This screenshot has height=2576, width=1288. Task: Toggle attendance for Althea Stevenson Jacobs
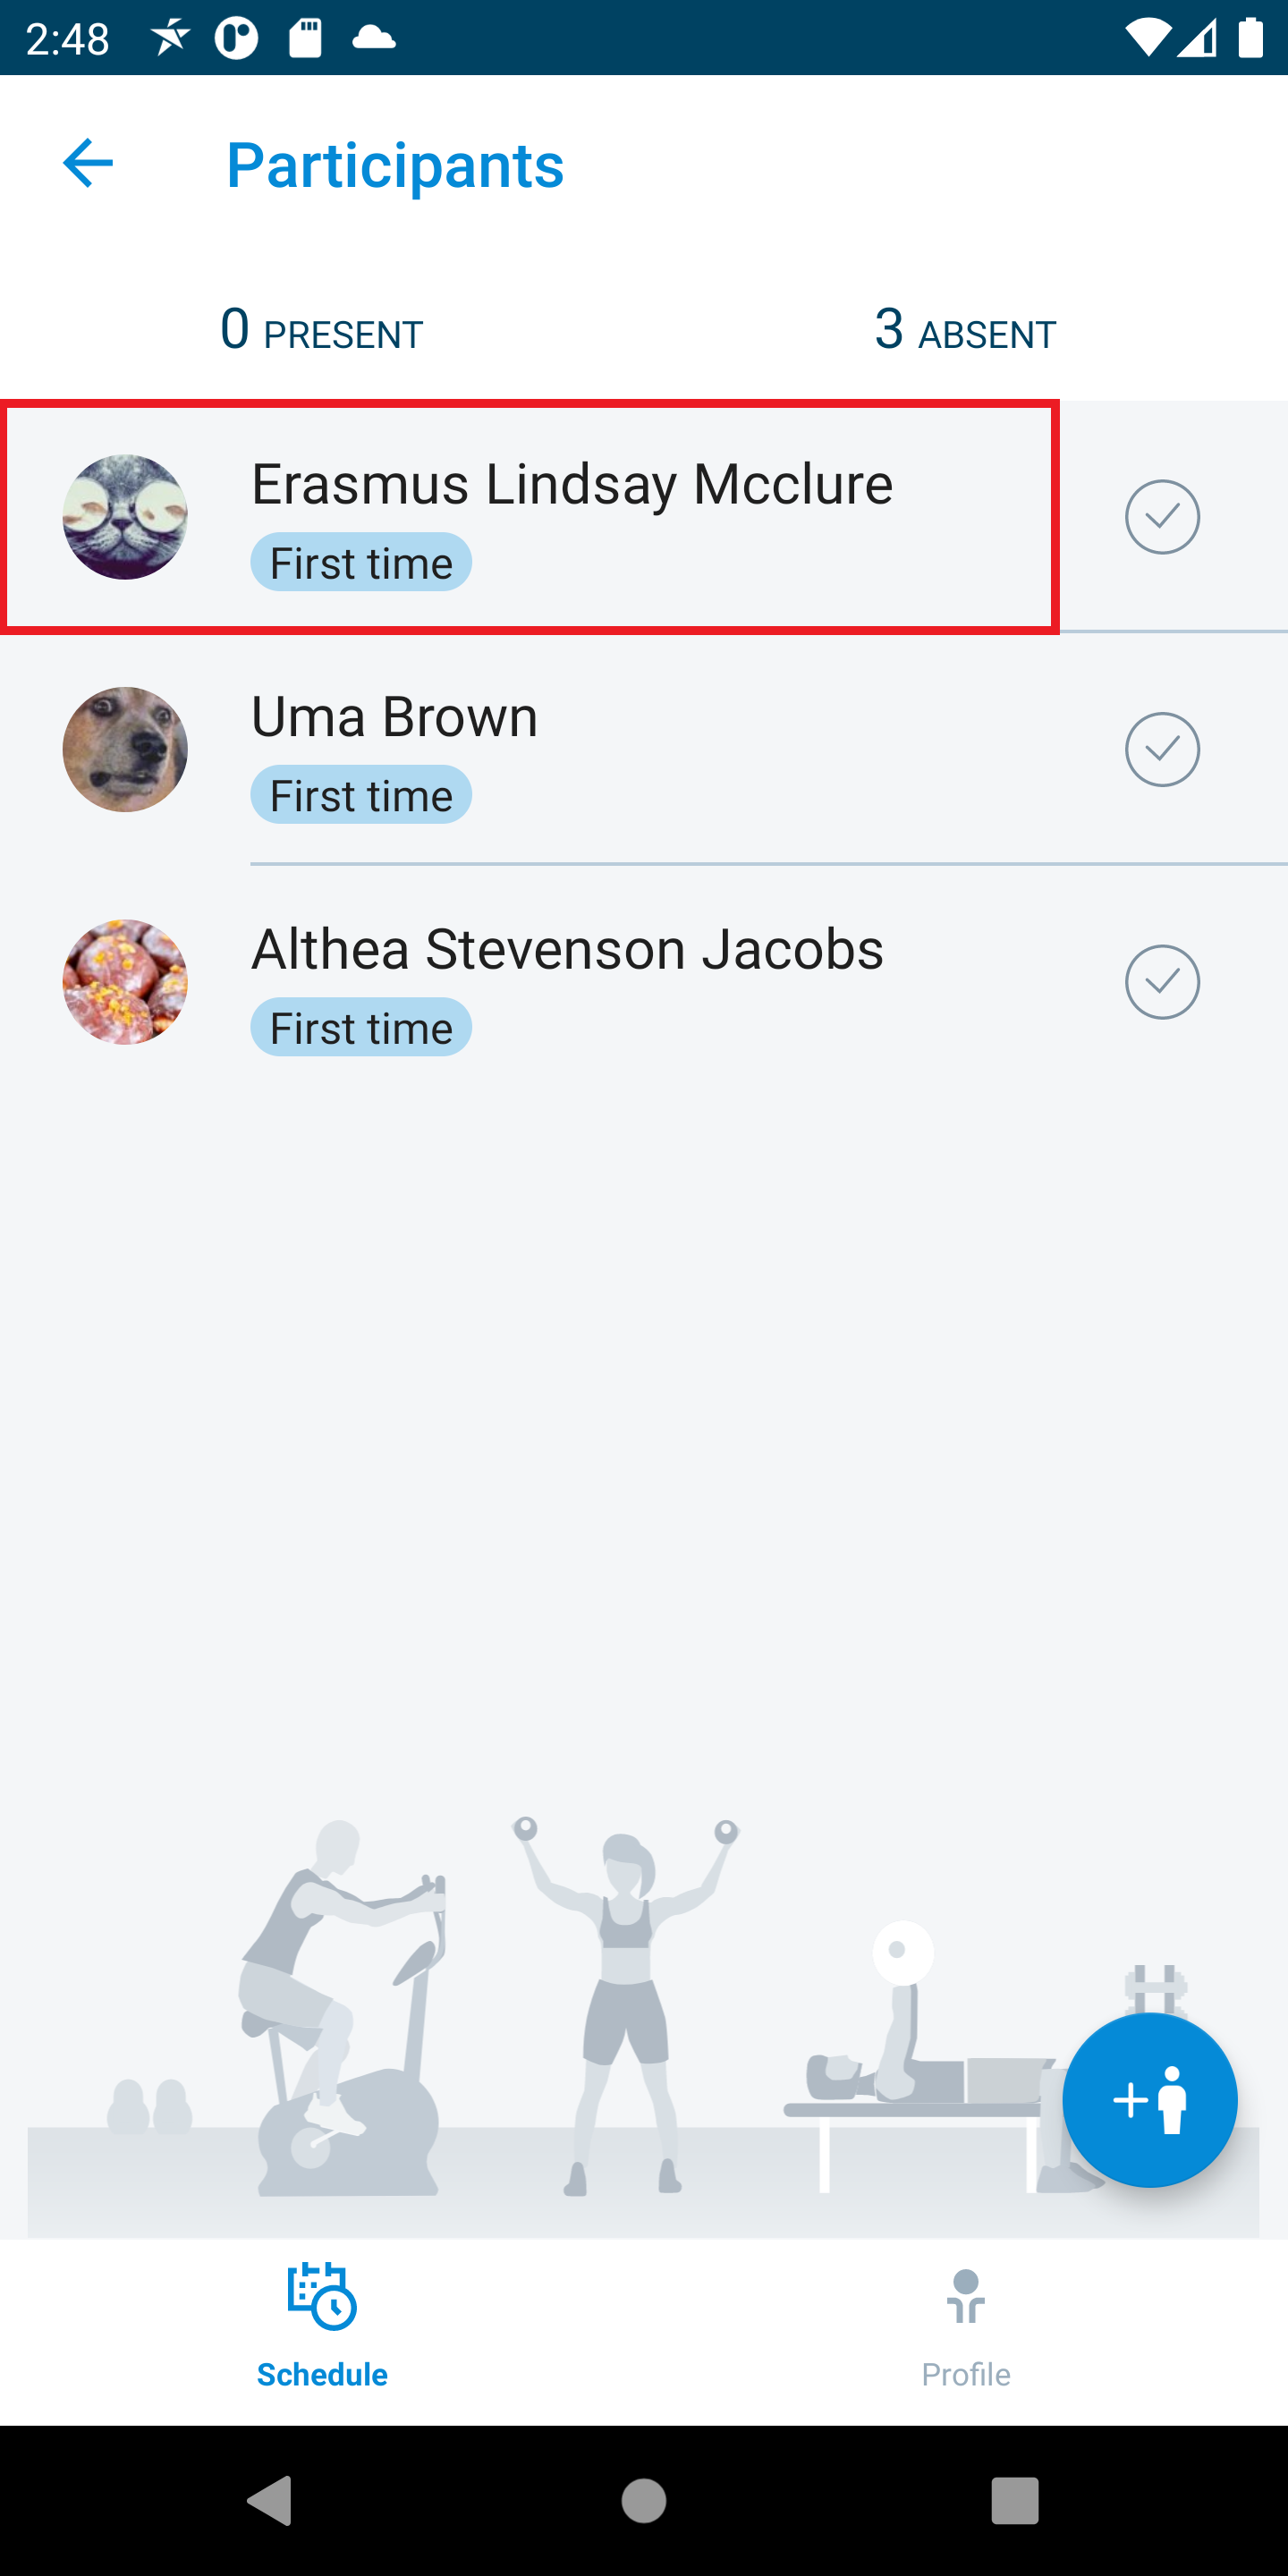click(1162, 982)
